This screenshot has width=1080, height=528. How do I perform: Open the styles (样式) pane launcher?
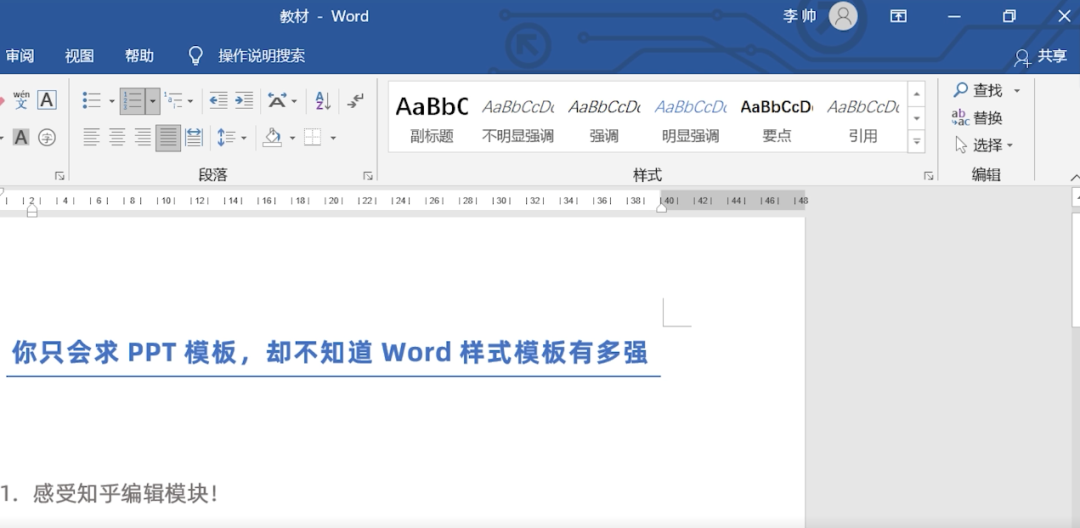pos(928,176)
